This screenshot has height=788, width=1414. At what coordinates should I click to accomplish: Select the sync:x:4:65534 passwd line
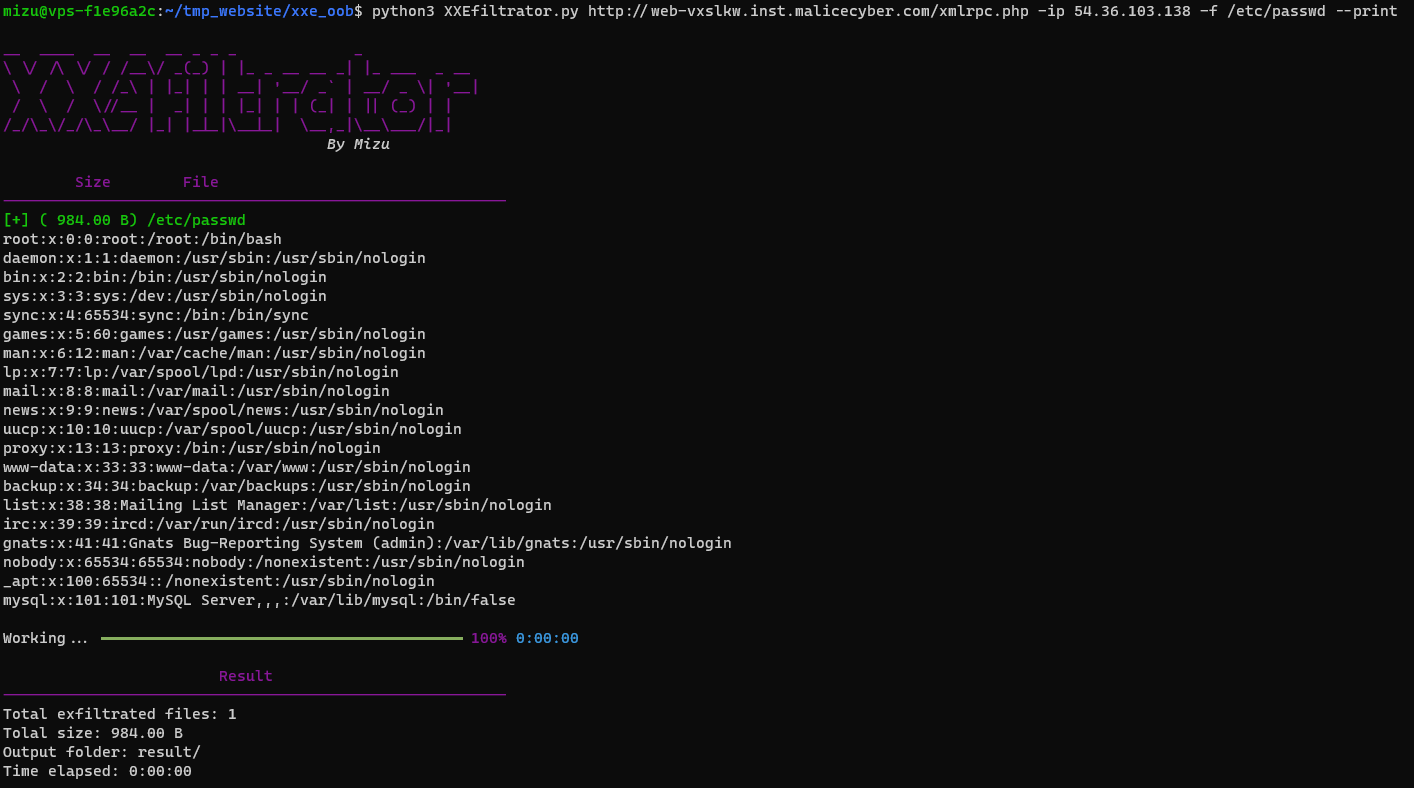point(156,315)
